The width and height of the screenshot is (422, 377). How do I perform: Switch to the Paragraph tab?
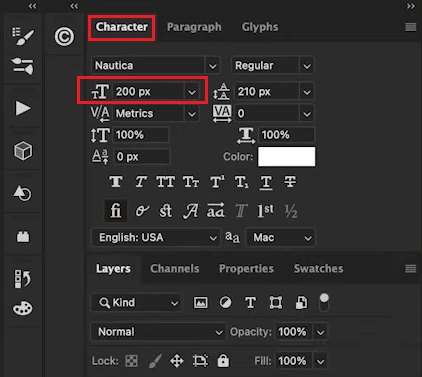[x=194, y=27]
